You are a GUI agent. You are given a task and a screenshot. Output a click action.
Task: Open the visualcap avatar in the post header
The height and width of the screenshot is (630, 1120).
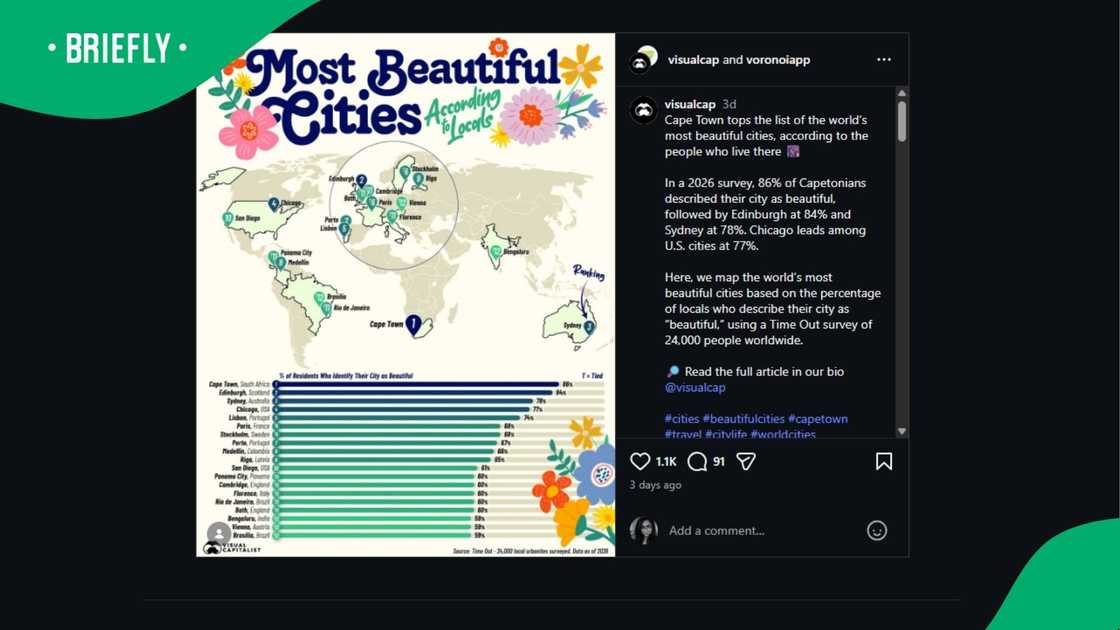[643, 60]
